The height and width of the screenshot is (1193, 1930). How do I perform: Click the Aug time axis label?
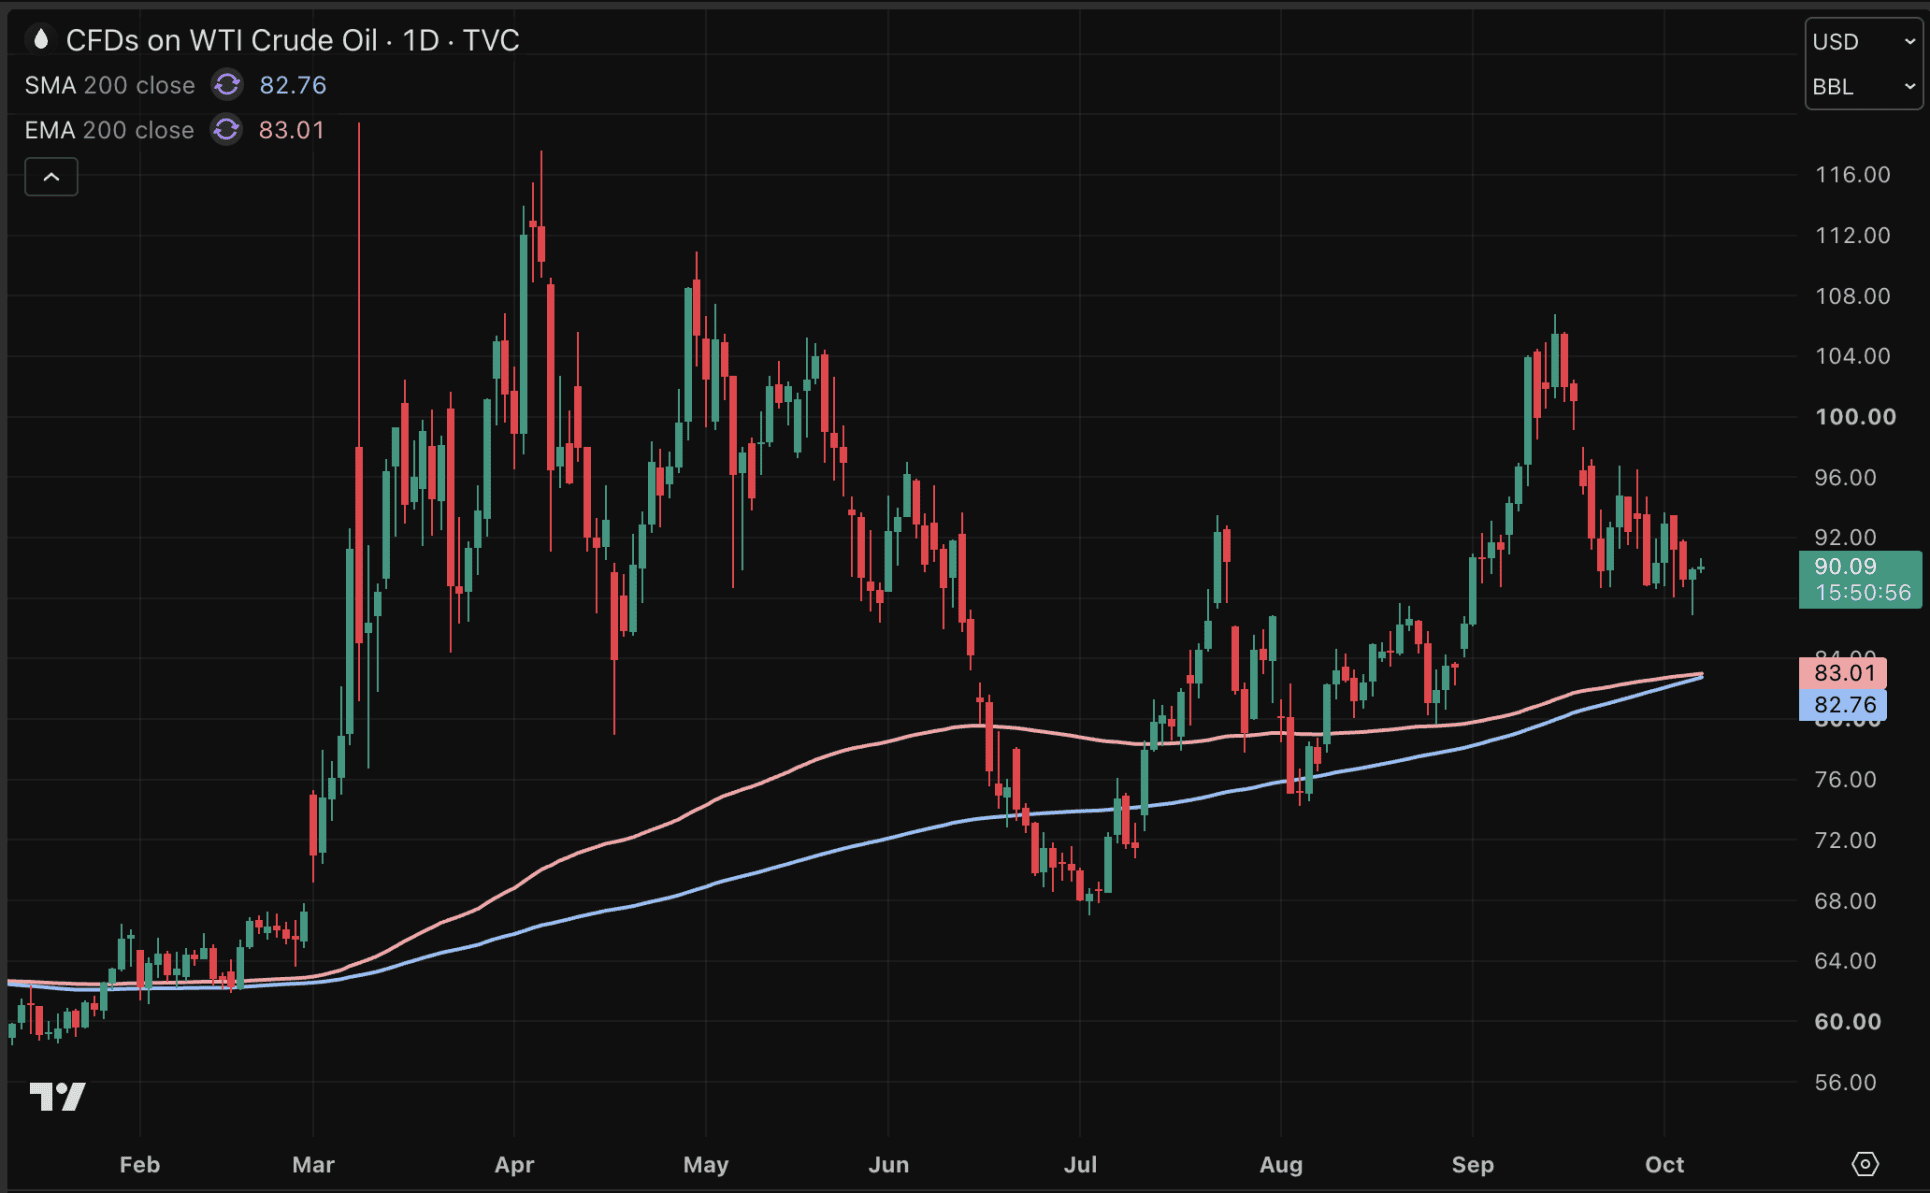pos(1281,1165)
